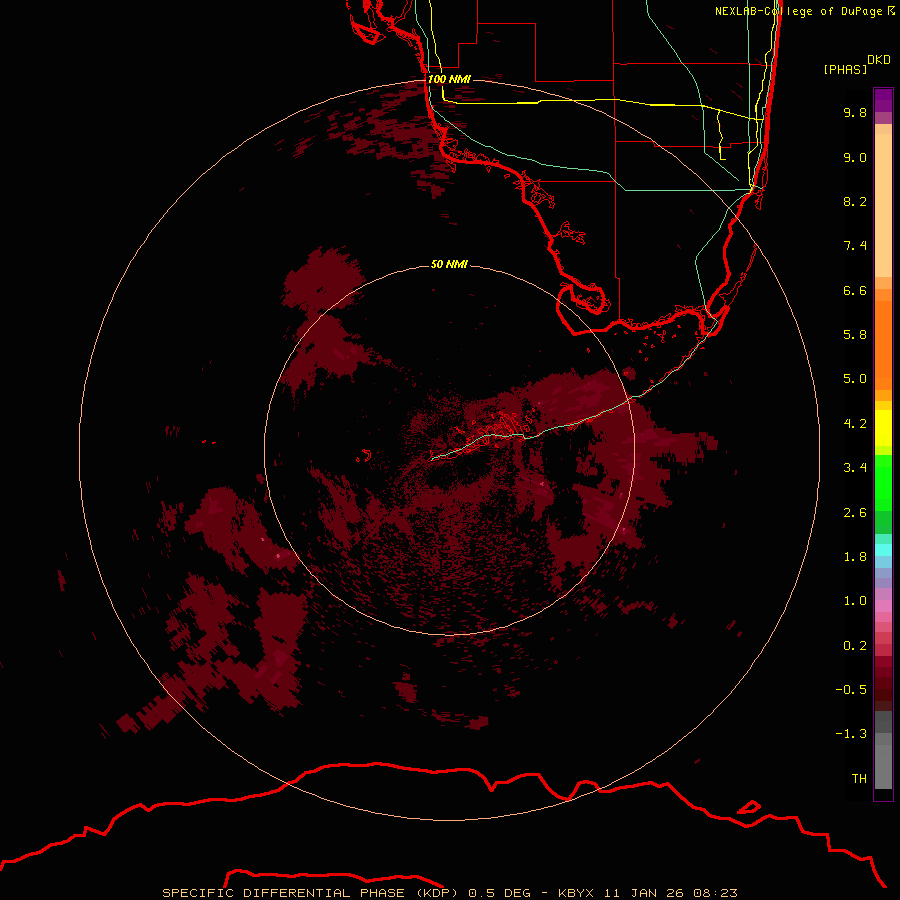
Task: Click the 9.8 value on the color scale
Action: (x=855, y=112)
